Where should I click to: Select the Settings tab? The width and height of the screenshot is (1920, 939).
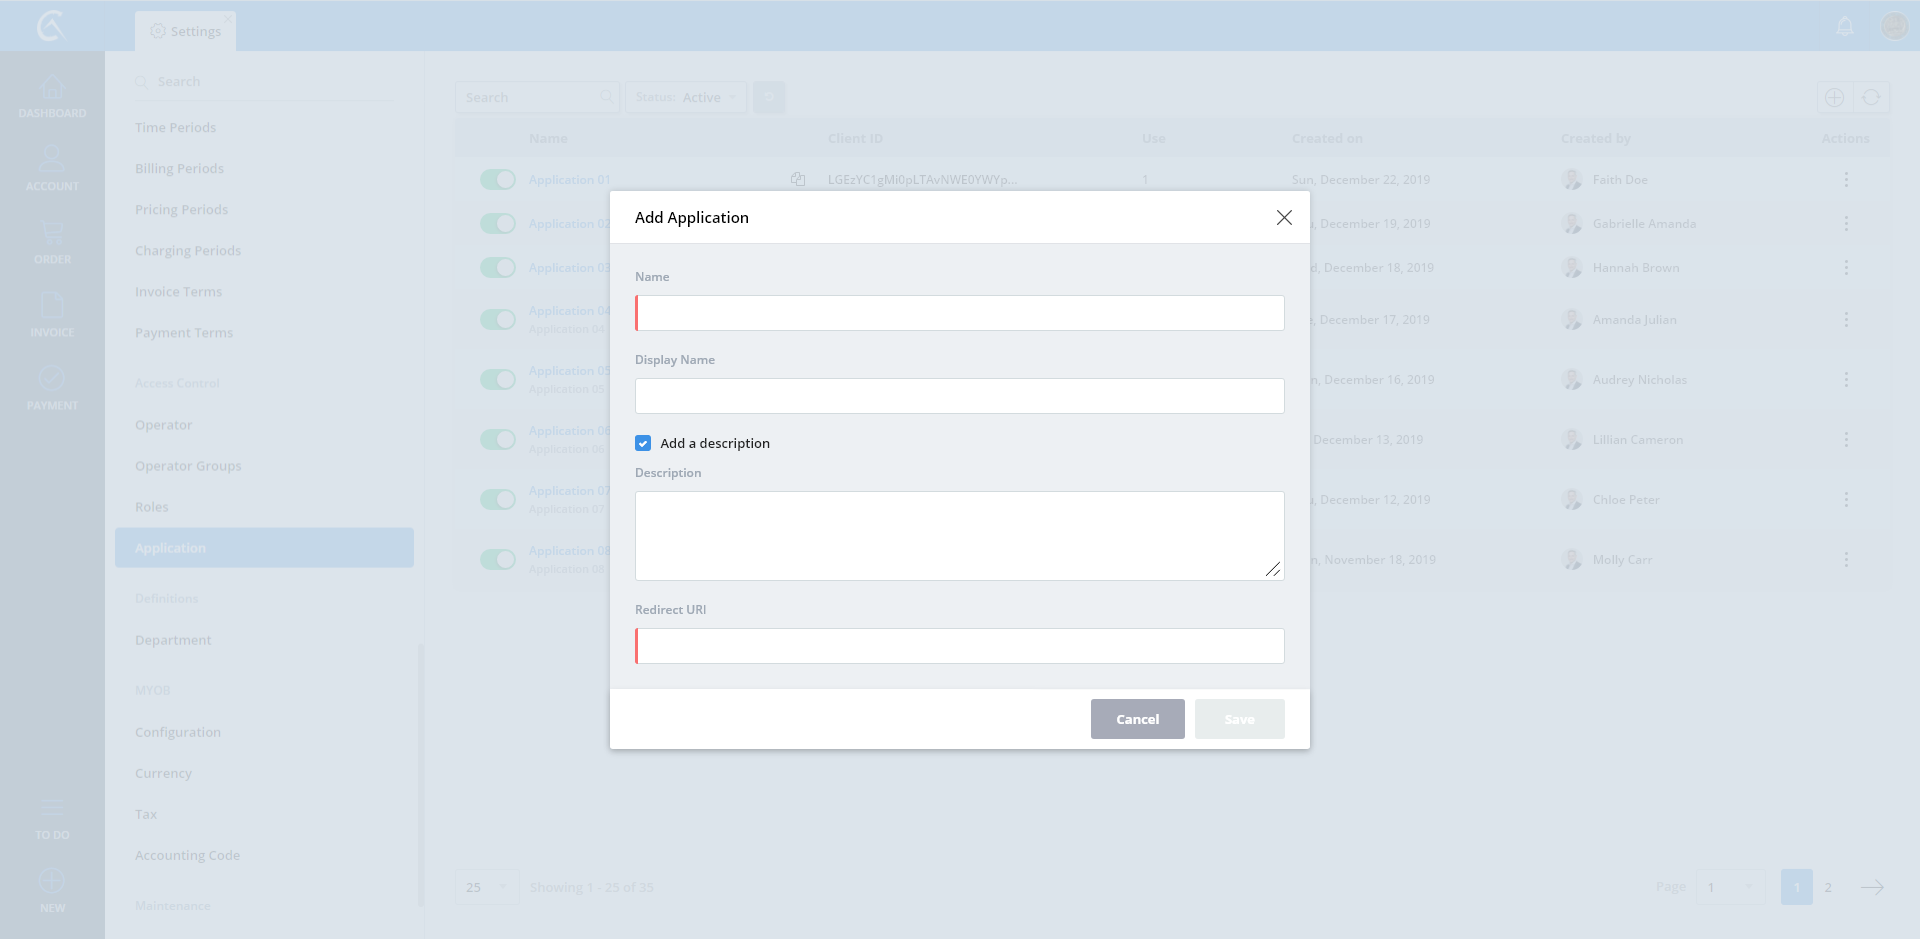(186, 31)
